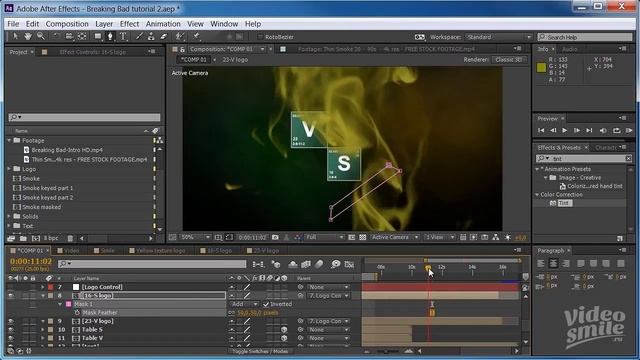Select the Pan Behind tool
This screenshot has width=640, height=360.
pos(82,36)
